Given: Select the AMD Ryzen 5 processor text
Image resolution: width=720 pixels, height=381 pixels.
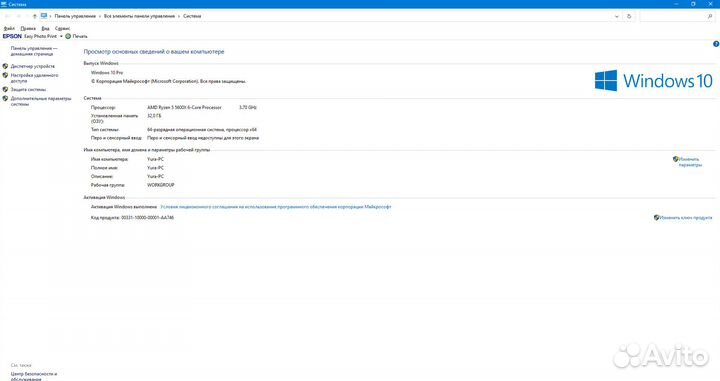Looking at the screenshot, I should coord(184,107).
